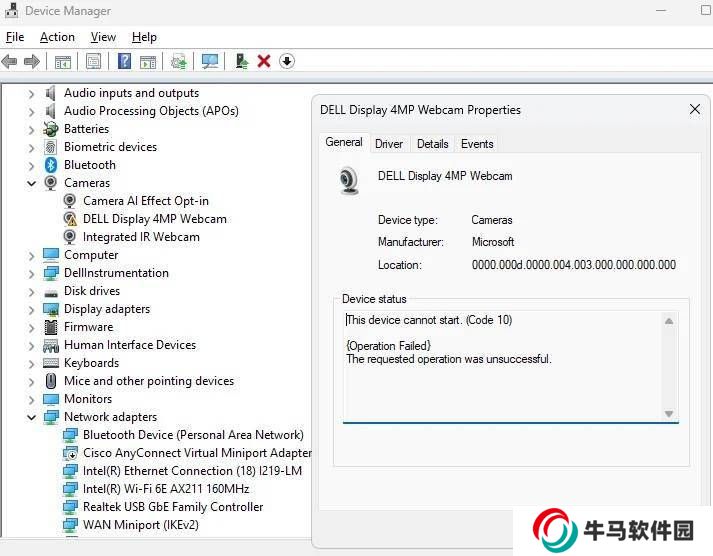Click the Properties toolbar icon
The height and width of the screenshot is (556, 713).
93,61
